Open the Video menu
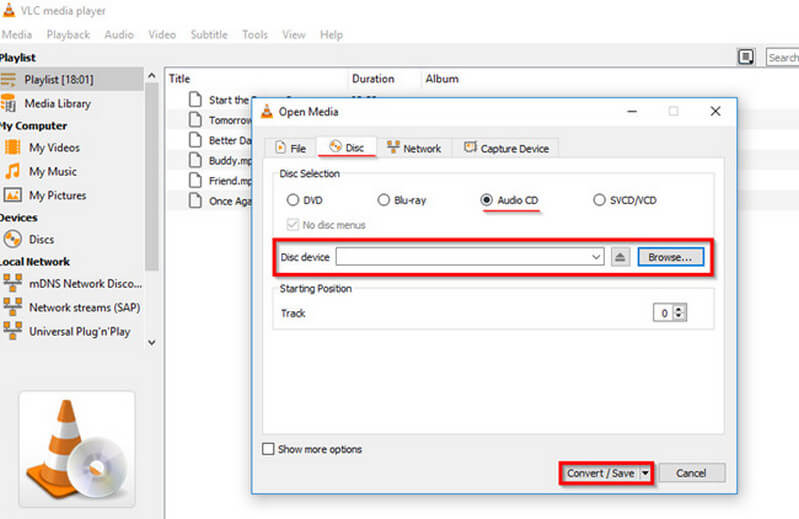Viewport: 799px width, 519px height. click(x=162, y=35)
